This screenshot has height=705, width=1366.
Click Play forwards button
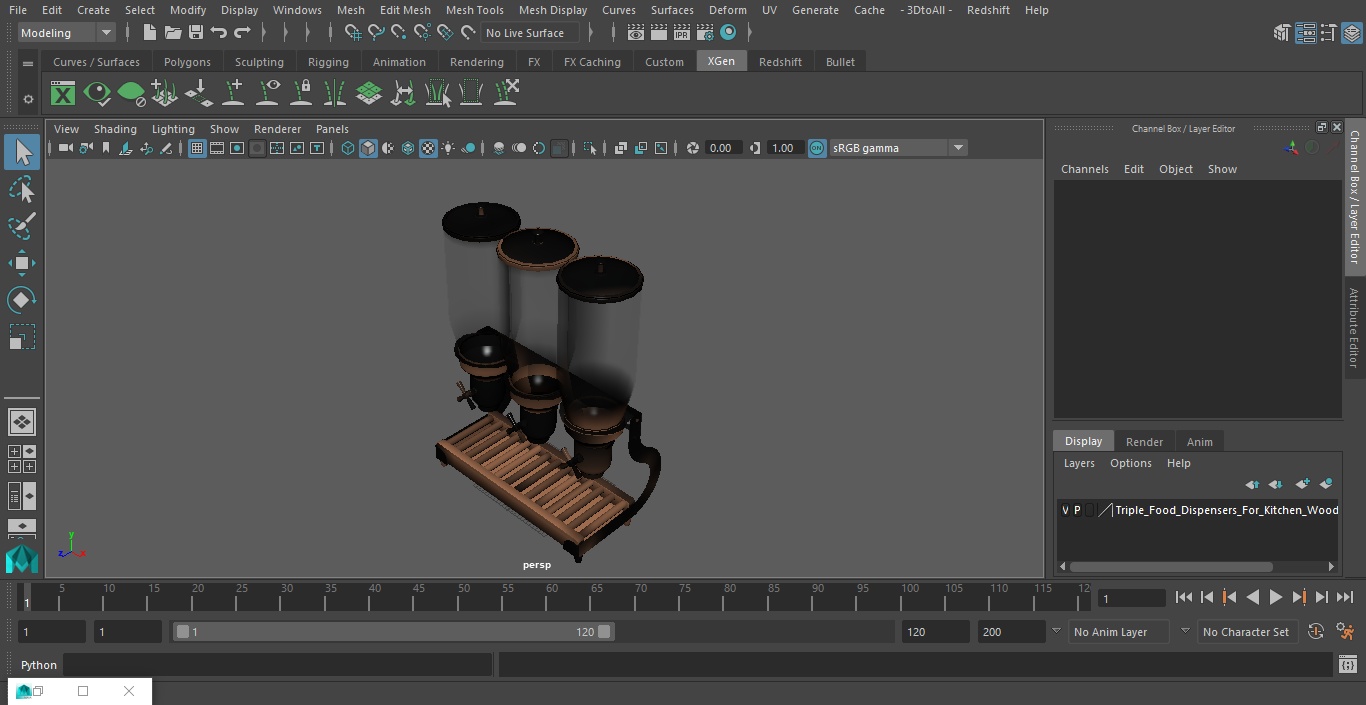[x=1276, y=597]
